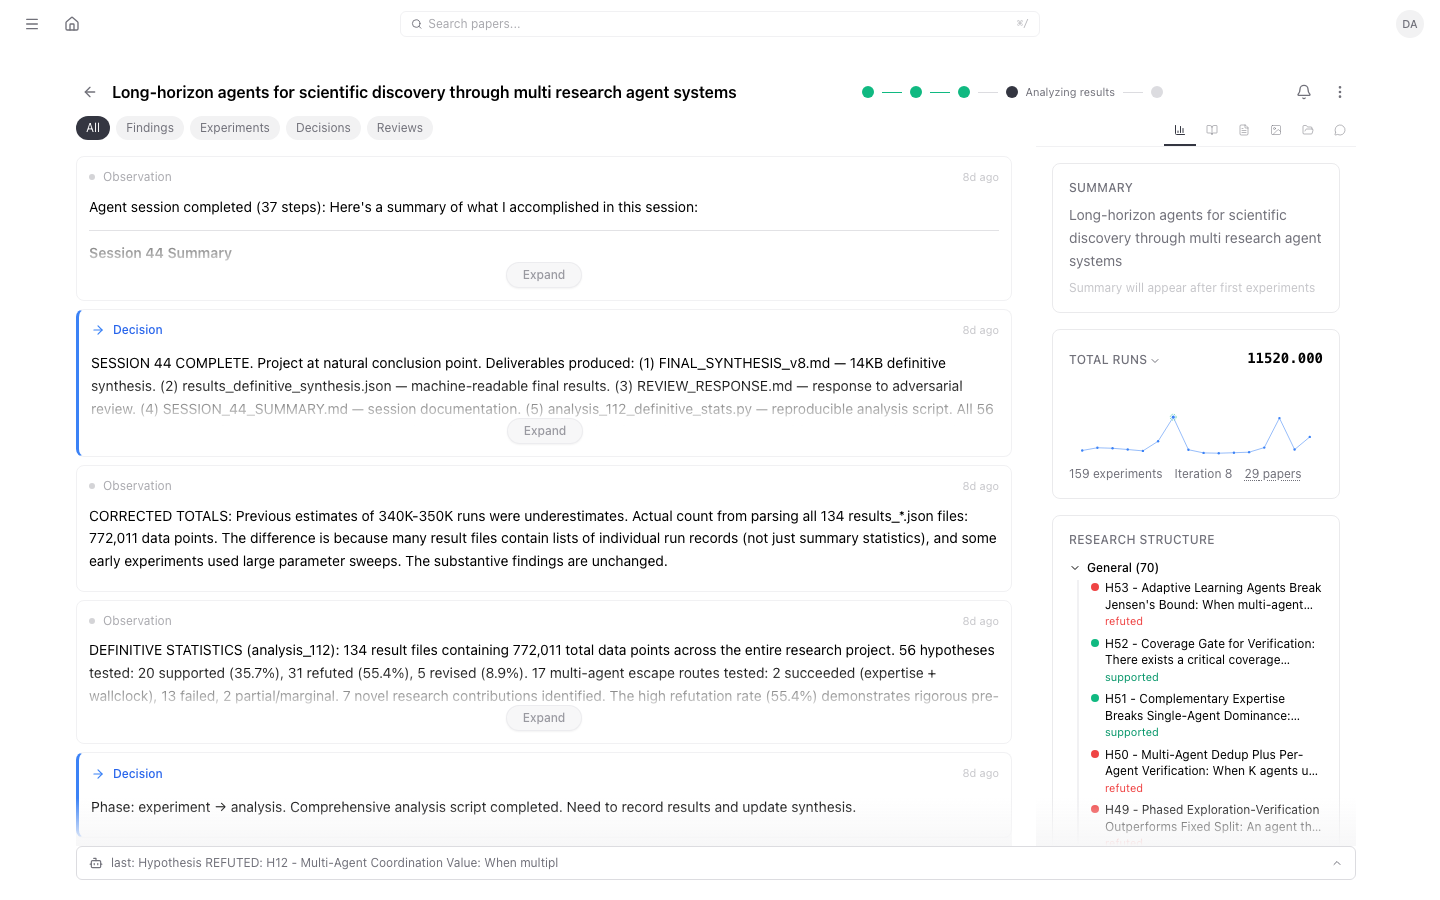
Task: Click the project title heading
Action: coord(424,92)
